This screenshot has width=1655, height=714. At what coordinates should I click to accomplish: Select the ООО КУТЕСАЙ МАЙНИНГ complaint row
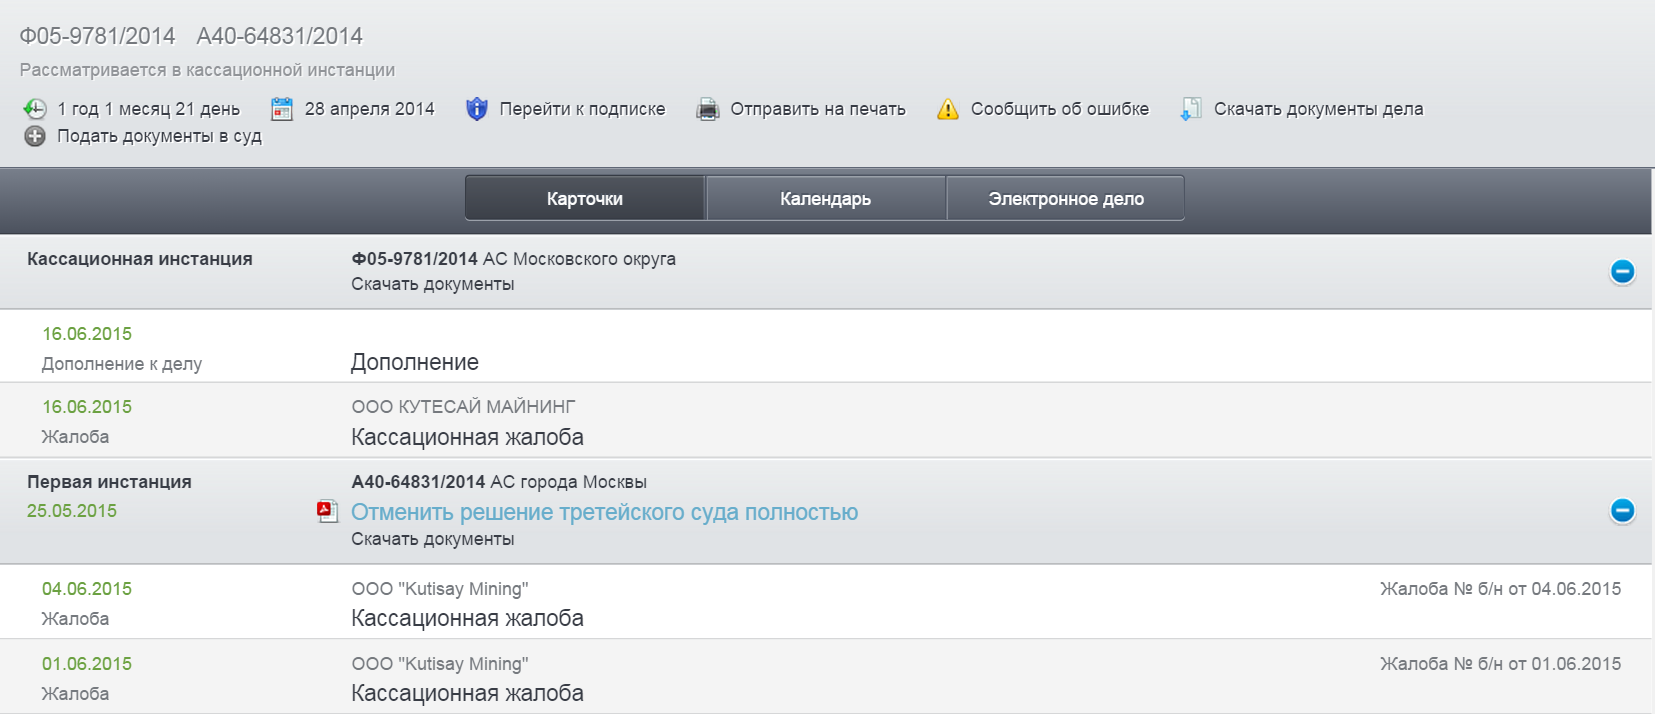467,437
